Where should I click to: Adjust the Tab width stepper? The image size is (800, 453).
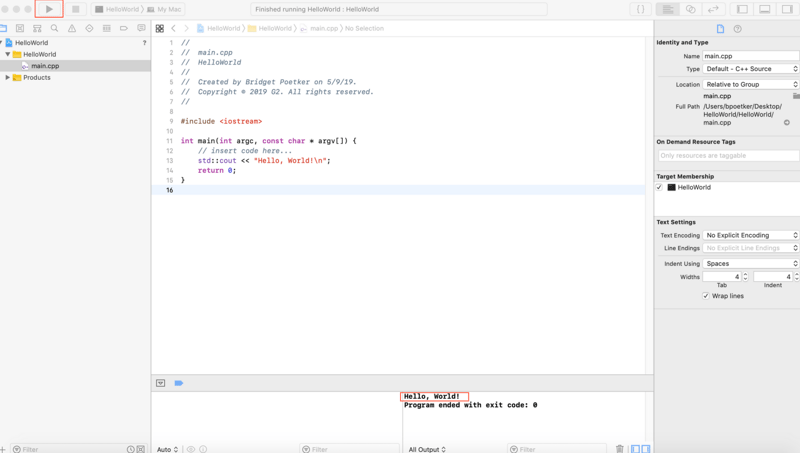(745, 276)
